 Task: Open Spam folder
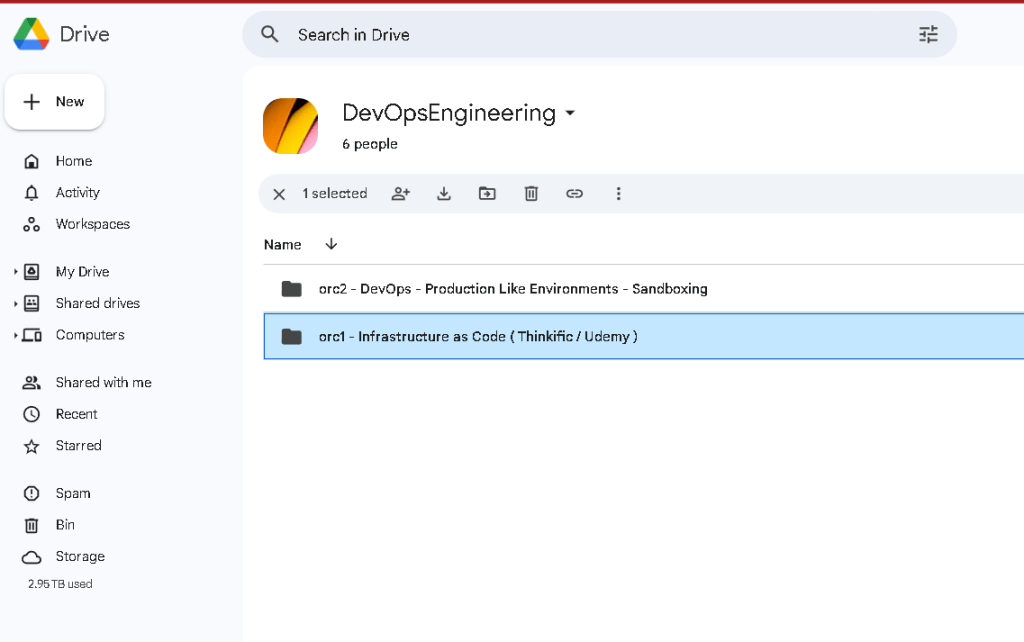[72, 493]
